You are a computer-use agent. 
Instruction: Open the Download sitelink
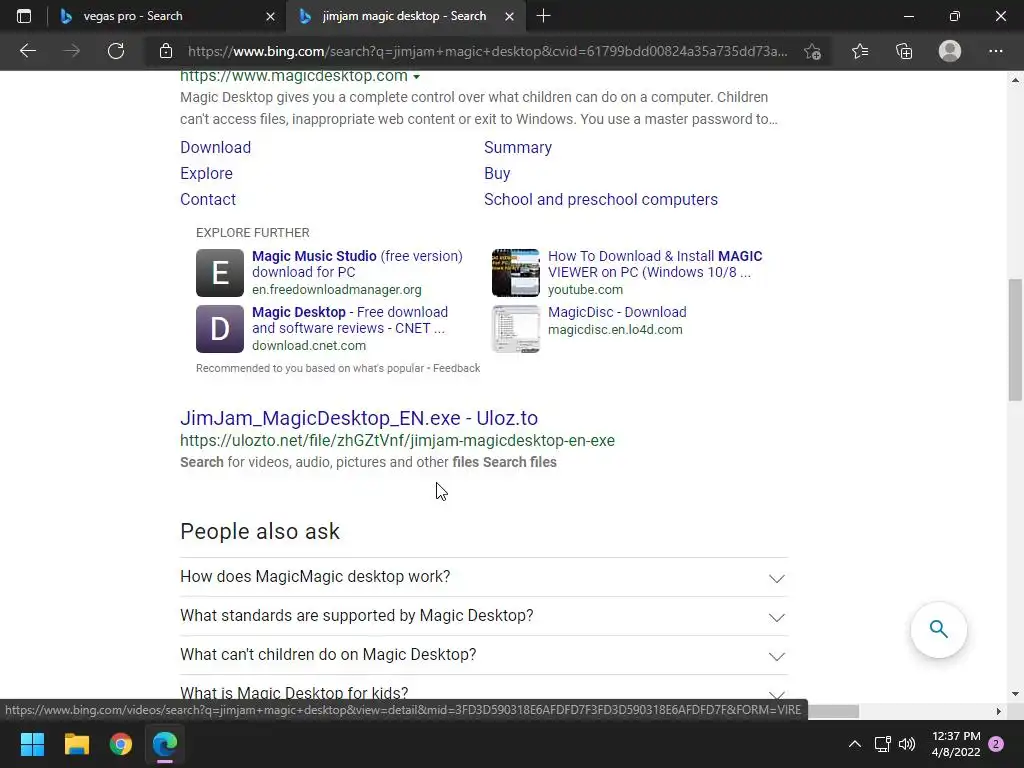[x=216, y=148]
